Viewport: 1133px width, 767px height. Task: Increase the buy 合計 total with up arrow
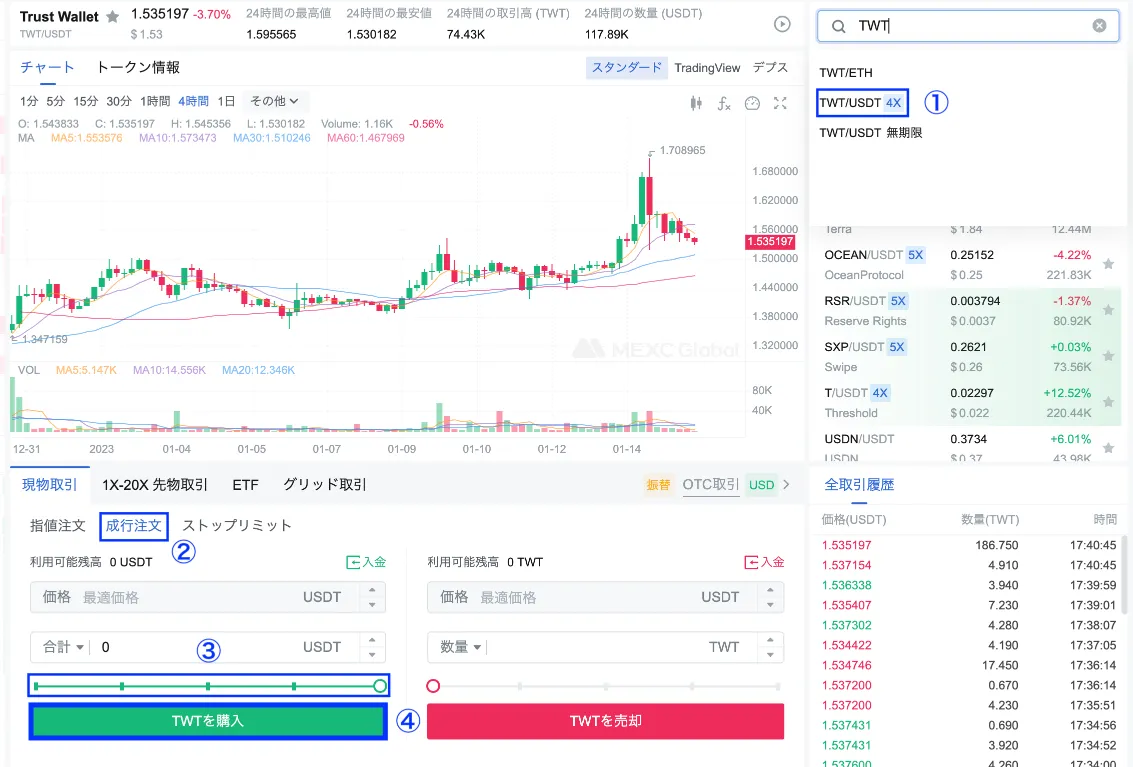[x=372, y=640]
